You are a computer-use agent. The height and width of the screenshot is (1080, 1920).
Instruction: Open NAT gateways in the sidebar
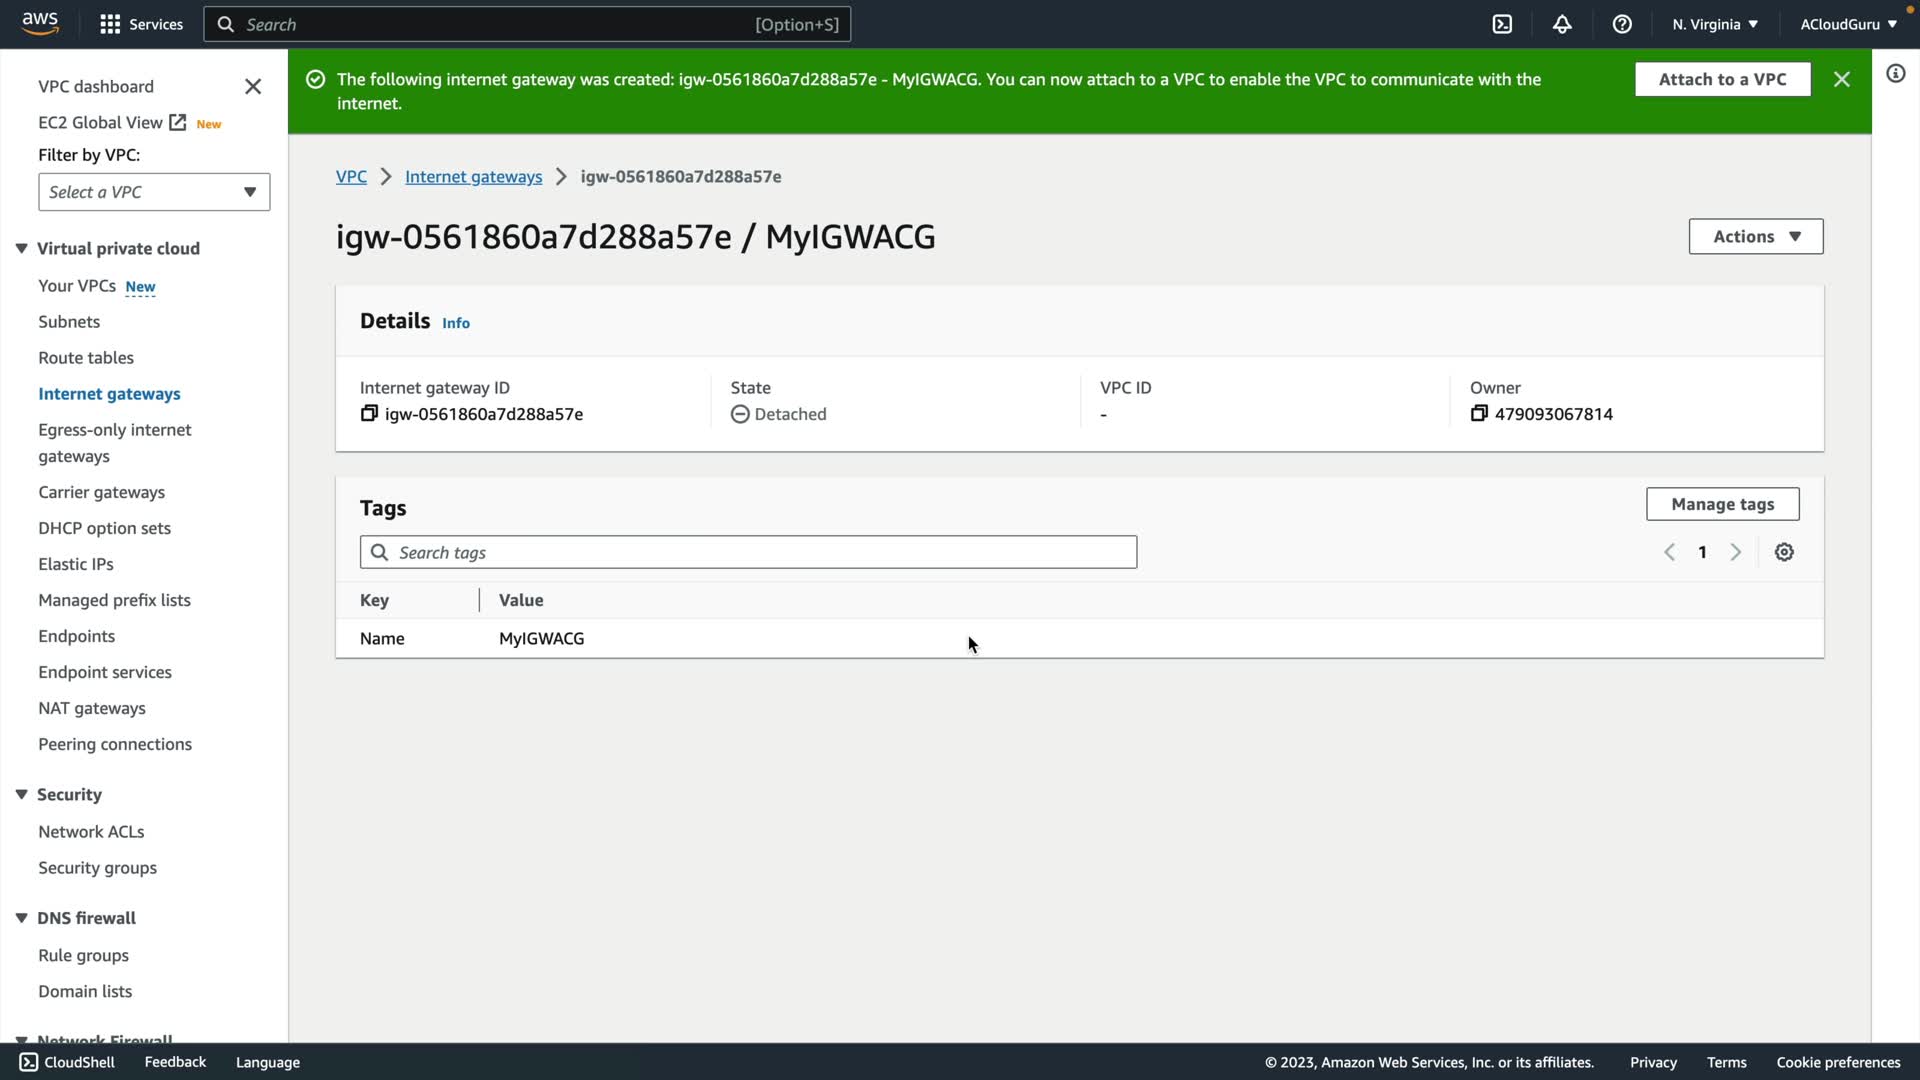[92, 708]
